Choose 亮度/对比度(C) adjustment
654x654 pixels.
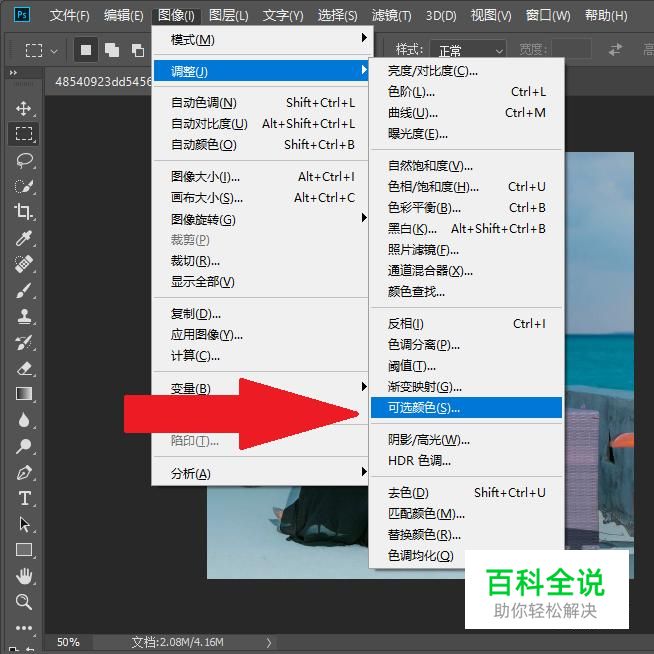click(466, 70)
